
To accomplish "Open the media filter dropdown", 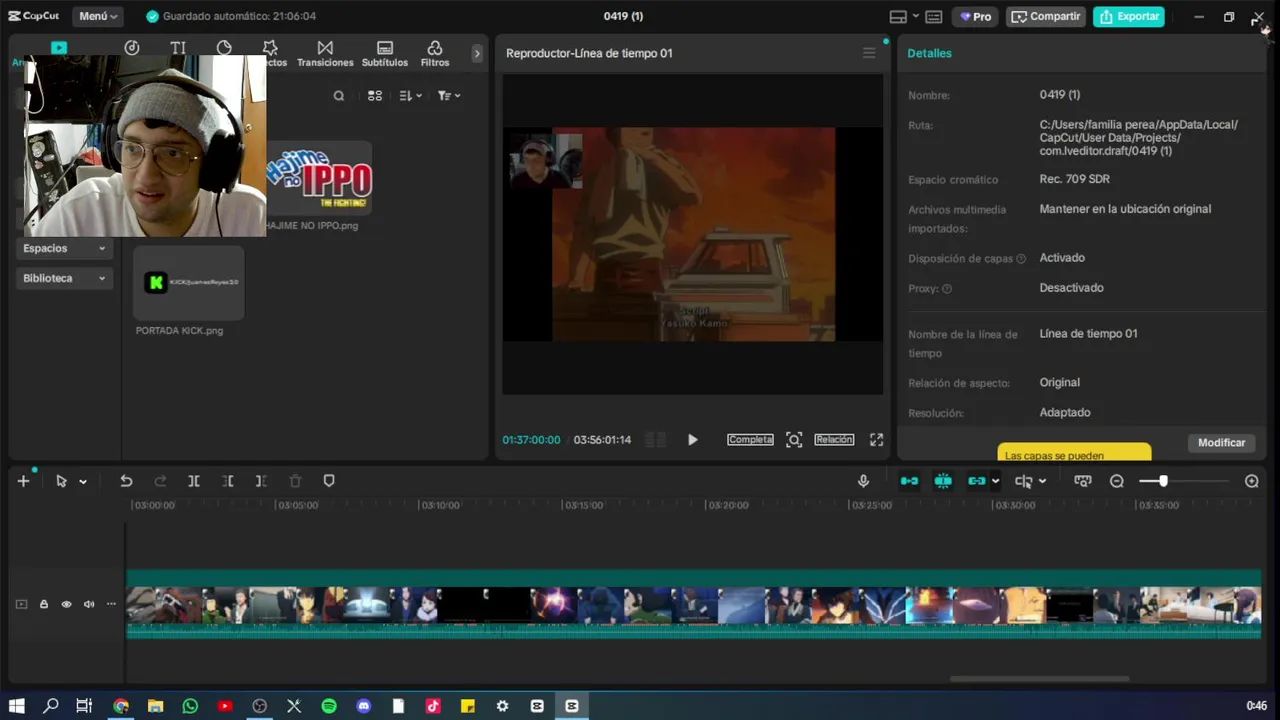I will coord(449,96).
